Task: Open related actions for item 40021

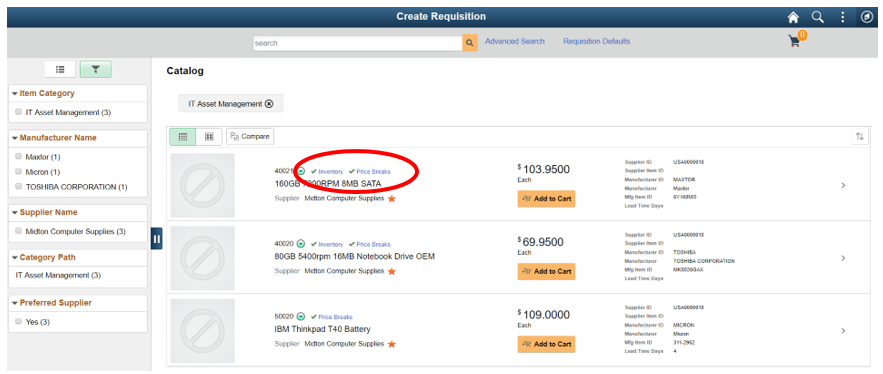Action: (301, 171)
